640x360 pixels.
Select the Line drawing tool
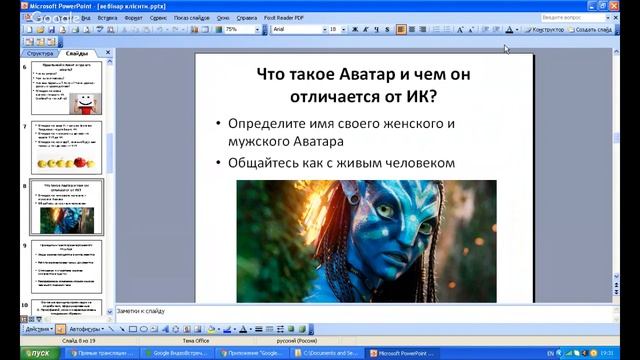(111, 329)
